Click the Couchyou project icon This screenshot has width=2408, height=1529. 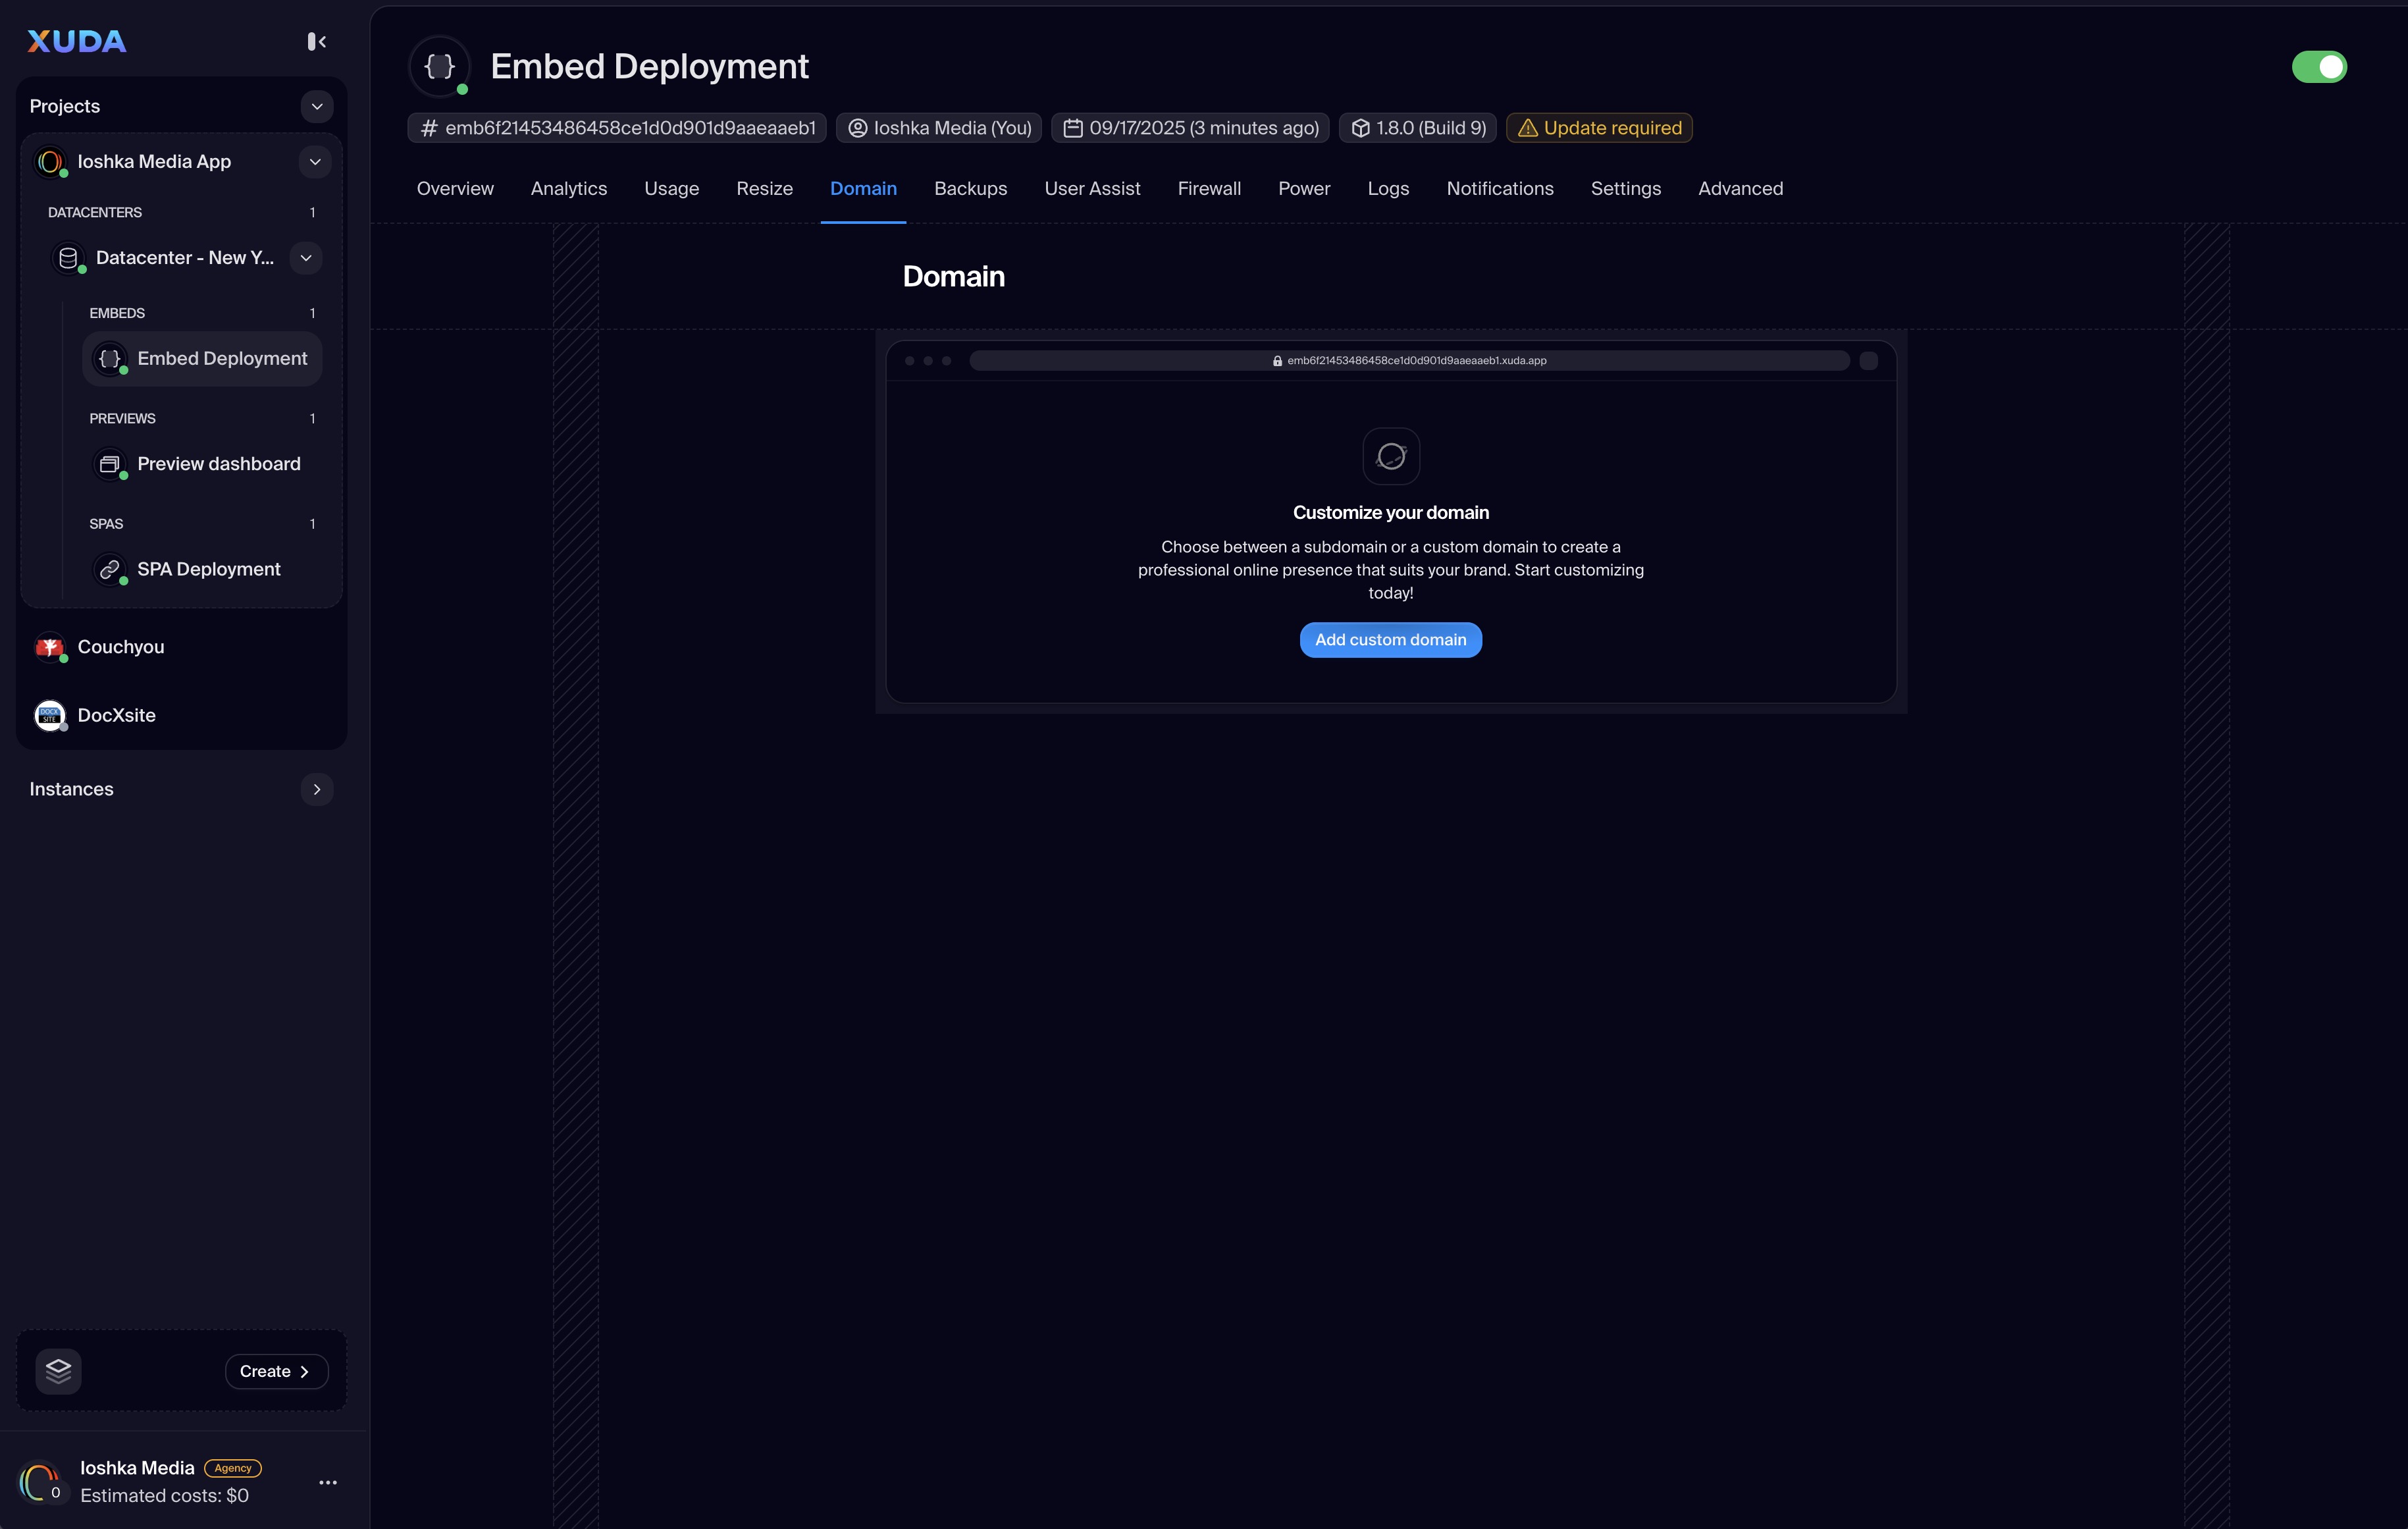(x=49, y=647)
